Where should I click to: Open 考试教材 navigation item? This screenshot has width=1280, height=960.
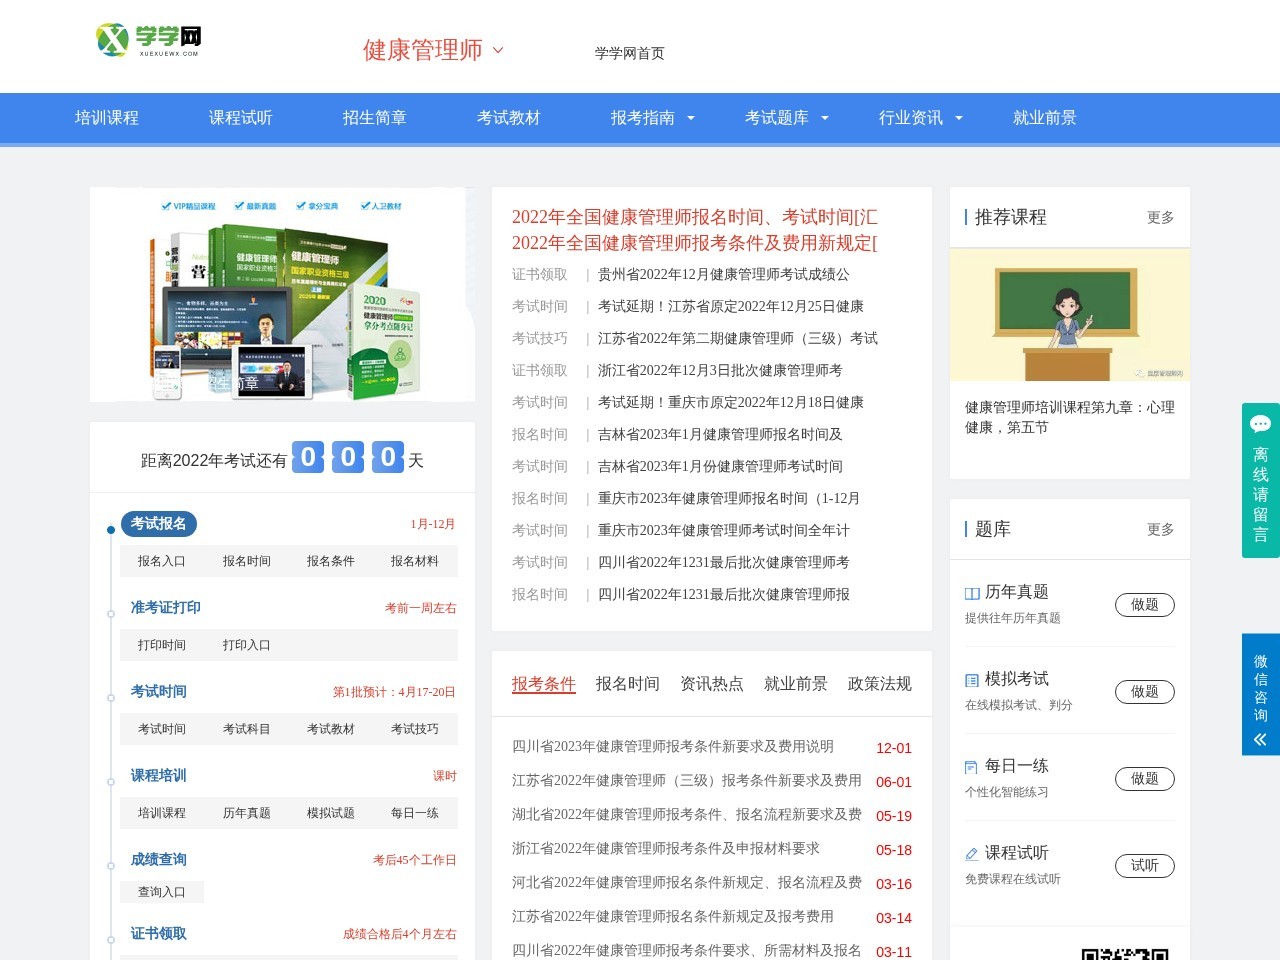click(x=509, y=118)
